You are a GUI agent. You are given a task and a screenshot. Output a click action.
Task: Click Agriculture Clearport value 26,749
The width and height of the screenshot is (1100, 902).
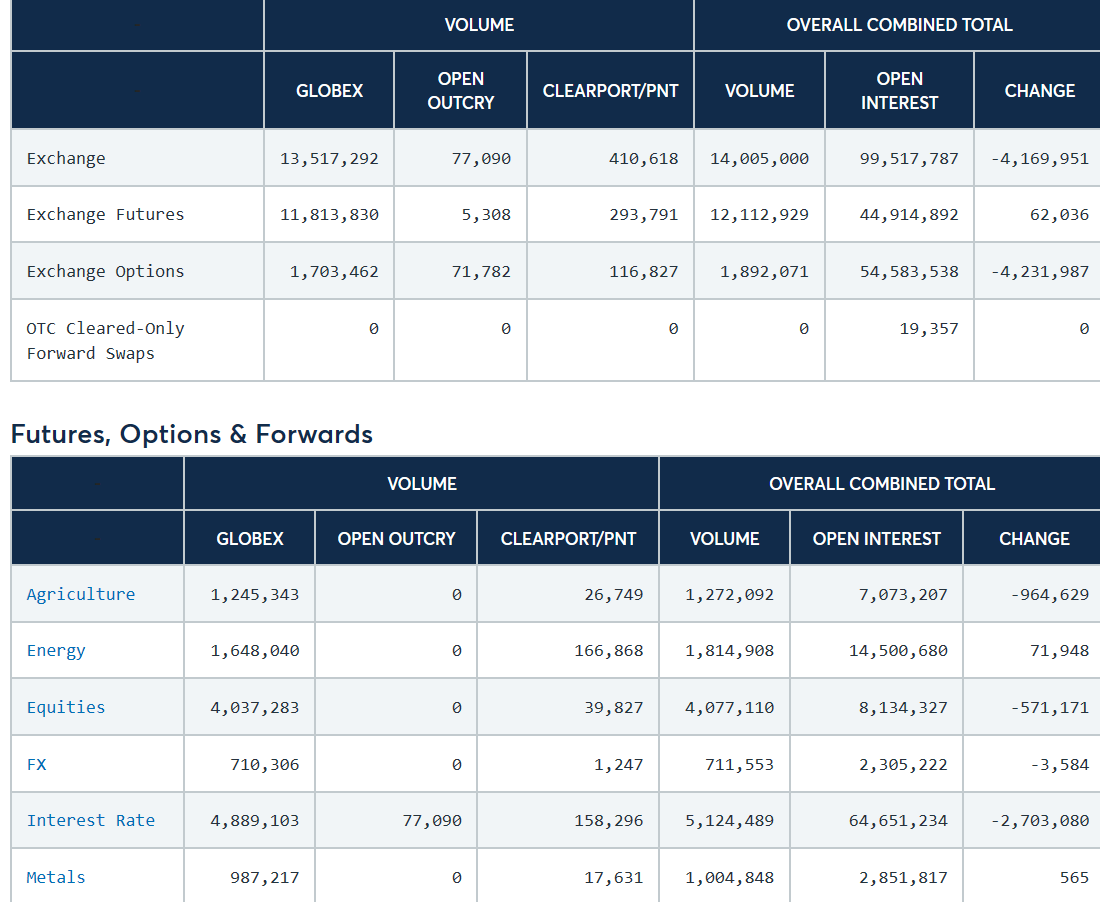coord(614,595)
